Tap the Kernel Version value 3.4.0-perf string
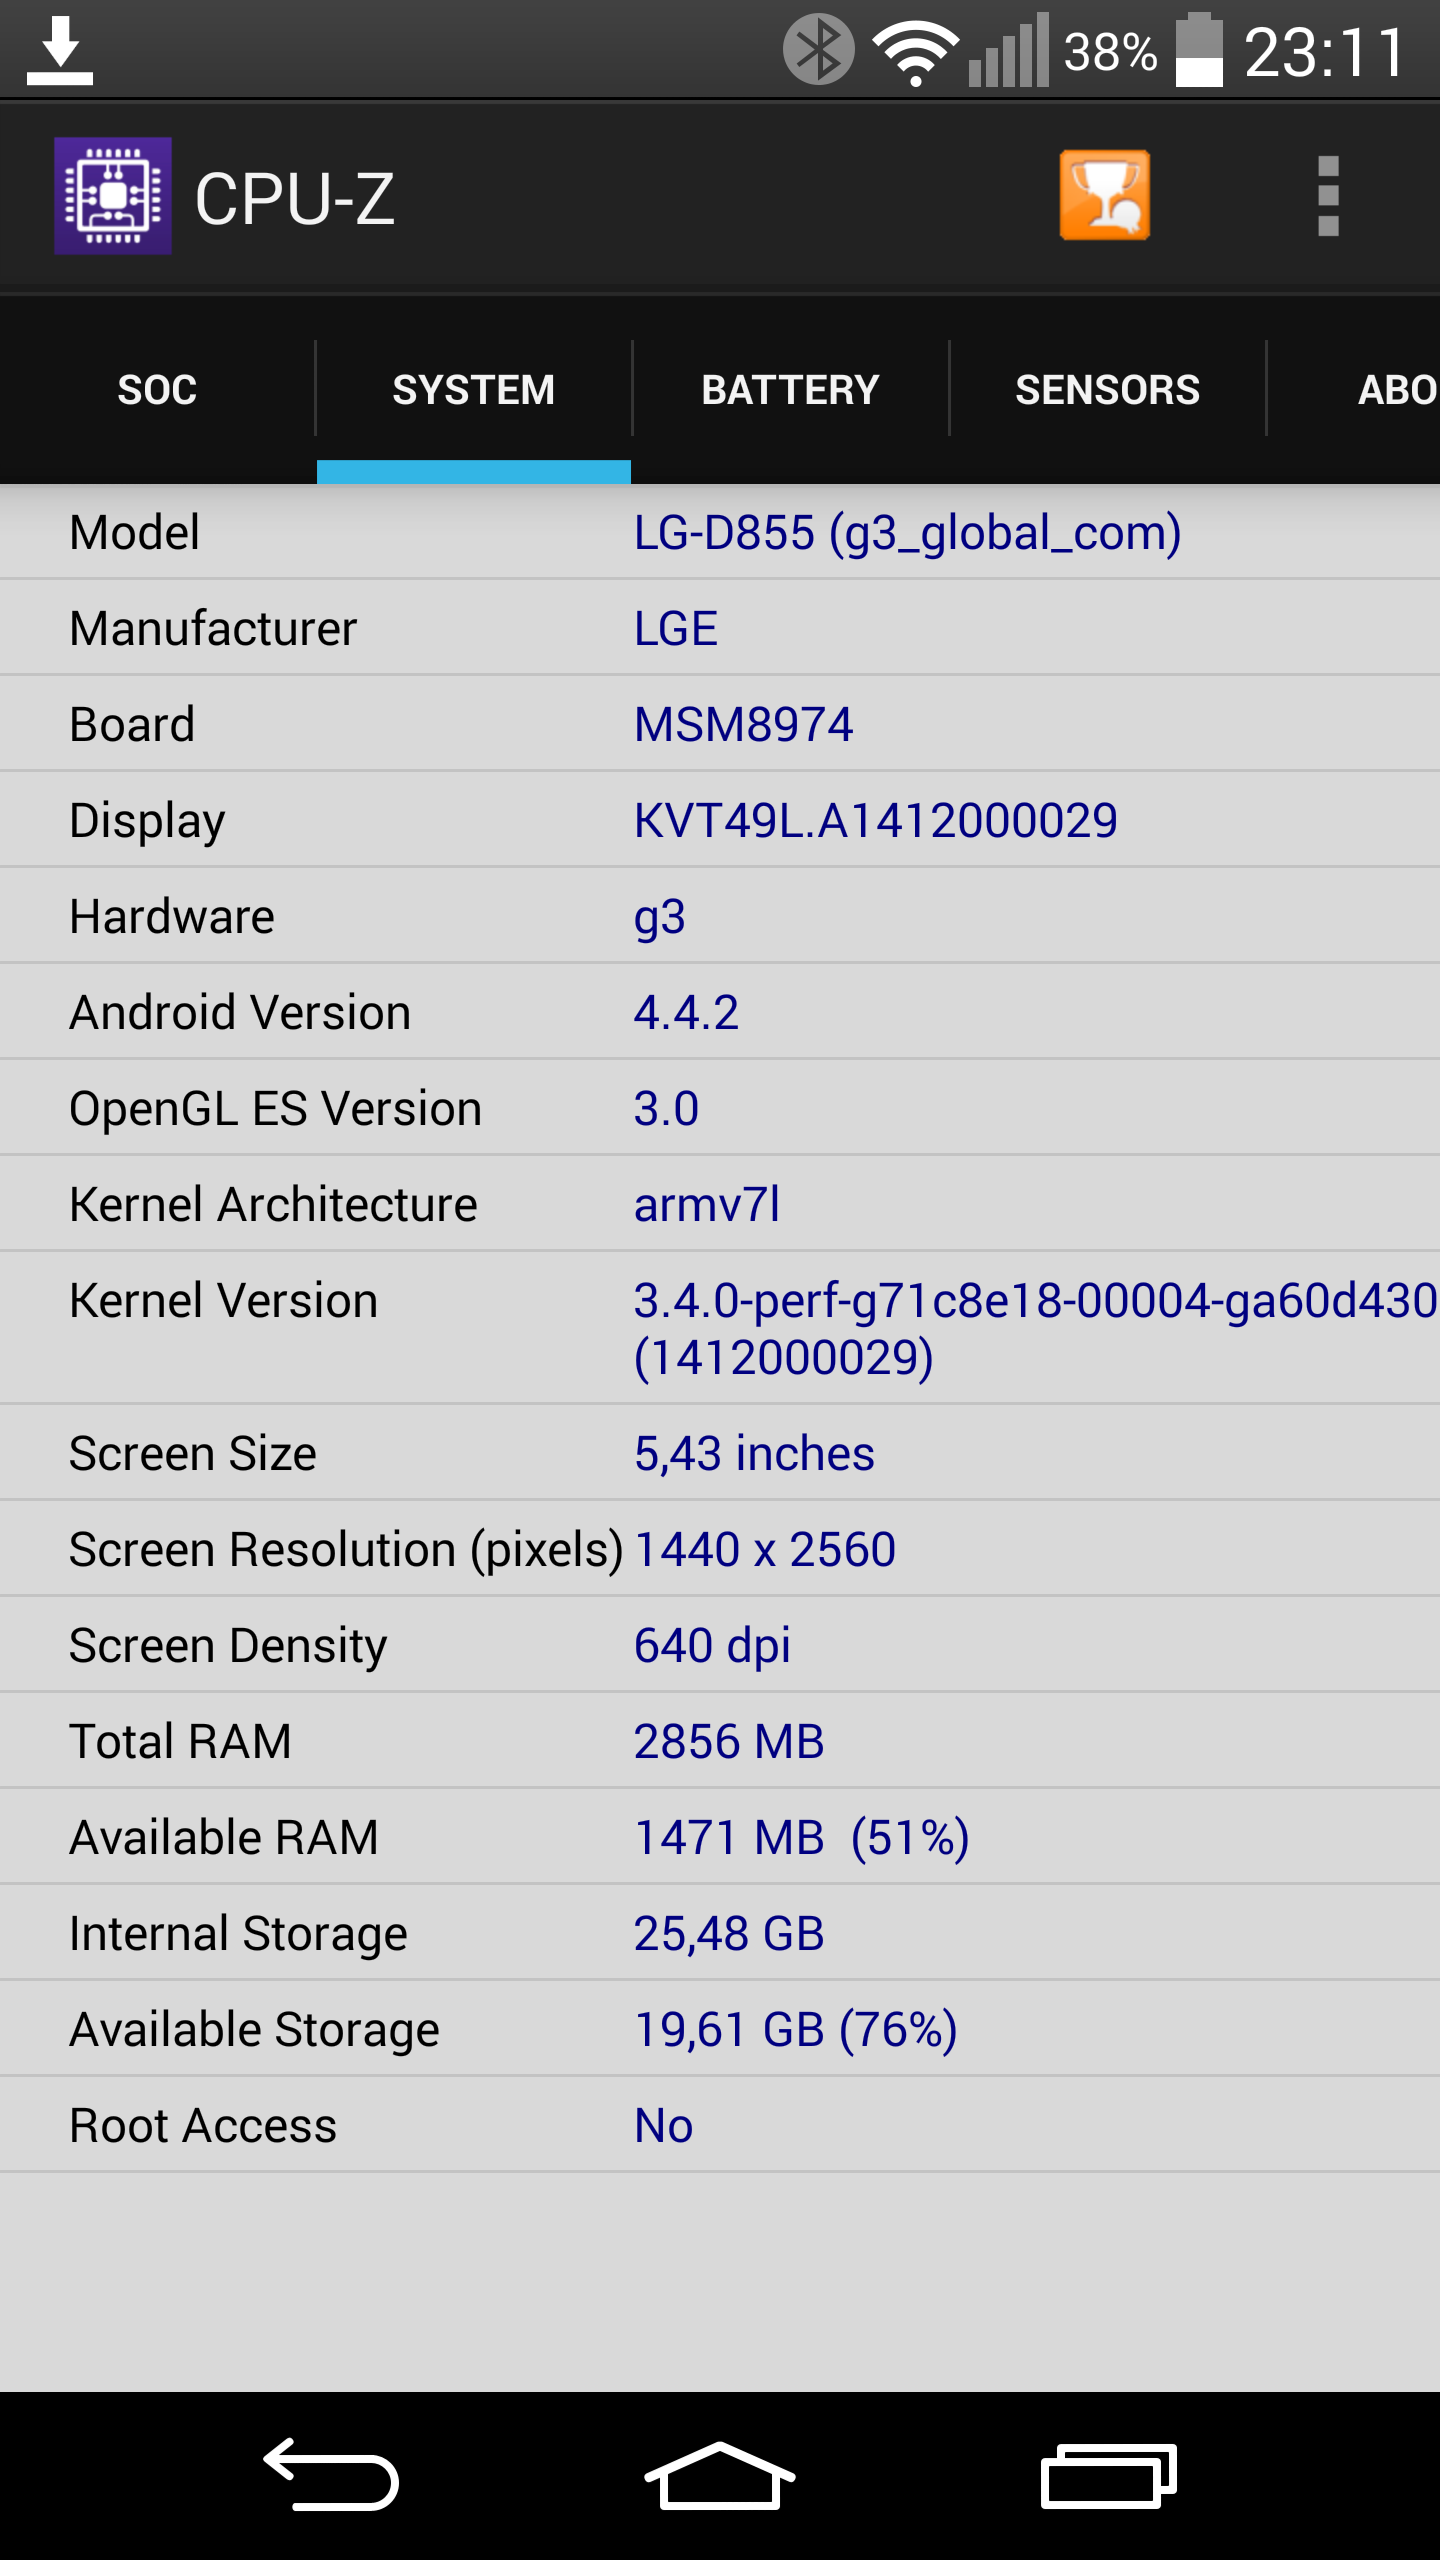The height and width of the screenshot is (2560, 1440). (1036, 1329)
